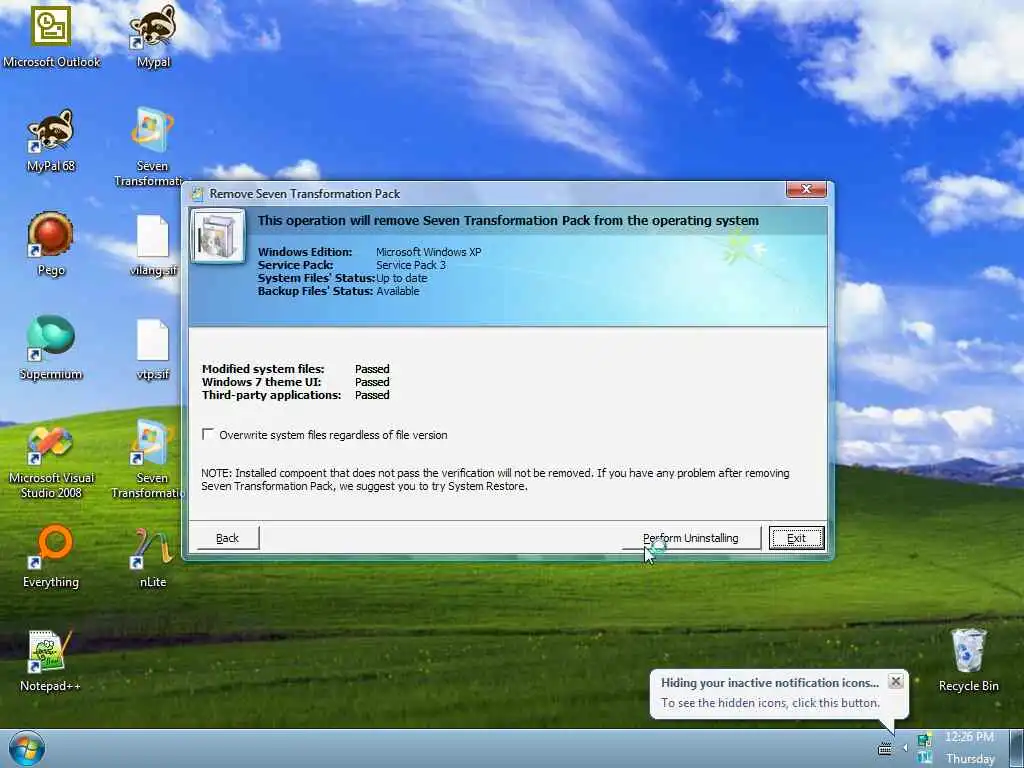Click the NOTE paragraph about System Restore
The width and height of the screenshot is (1024, 768).
coord(495,479)
